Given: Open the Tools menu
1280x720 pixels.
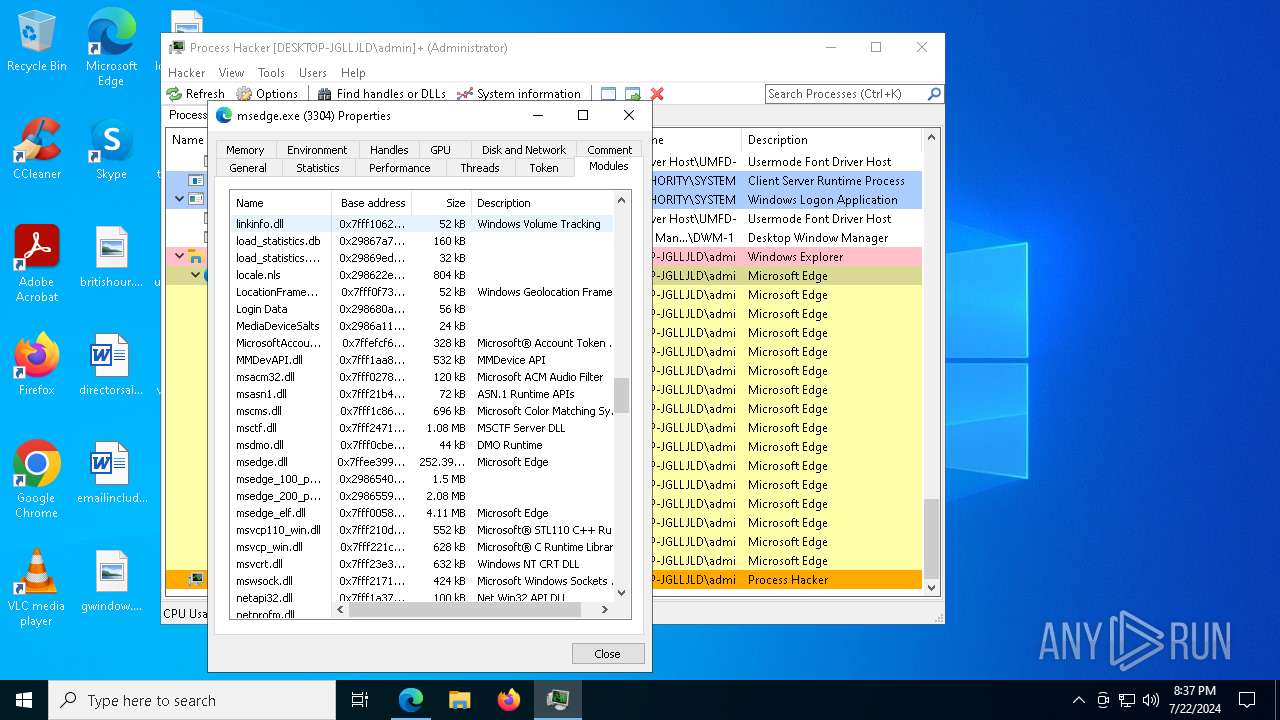Looking at the screenshot, I should 271,73.
